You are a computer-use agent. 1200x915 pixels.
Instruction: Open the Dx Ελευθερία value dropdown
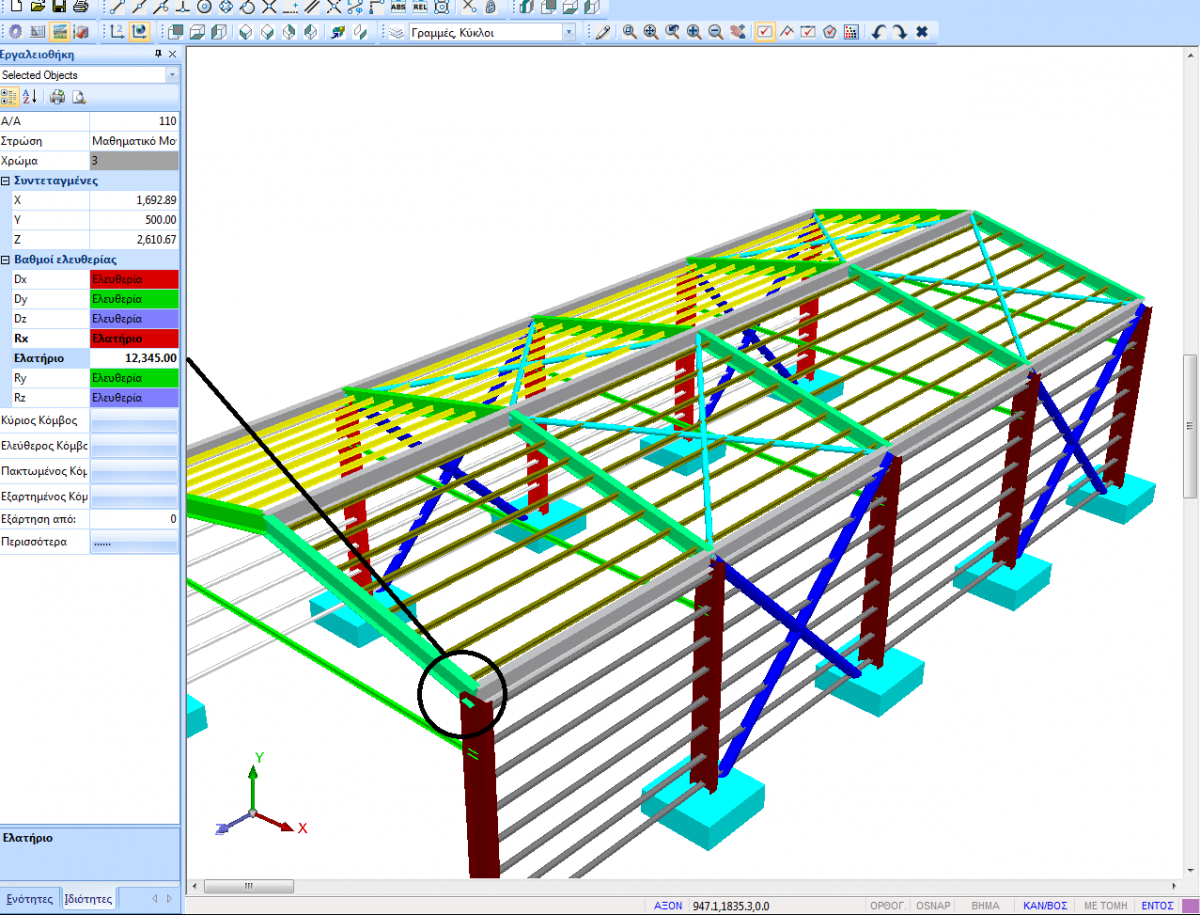(134, 279)
